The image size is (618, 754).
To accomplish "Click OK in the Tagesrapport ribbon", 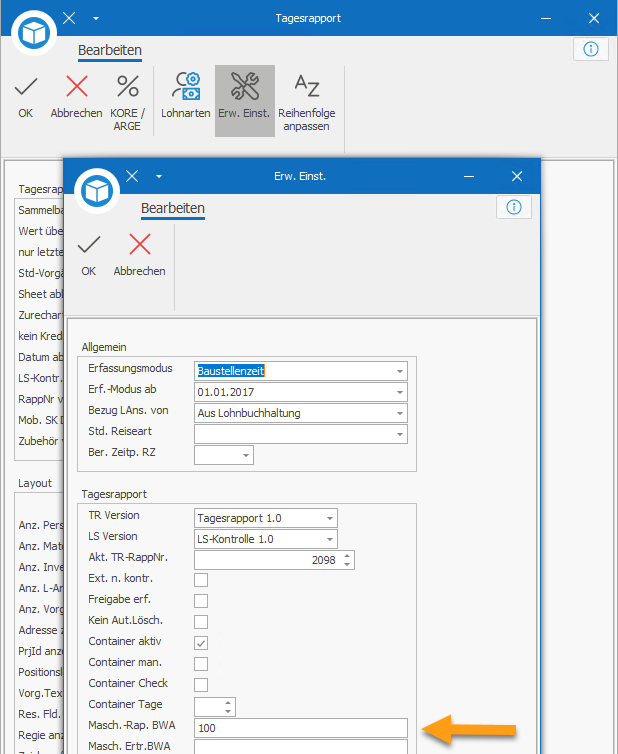I will [25, 98].
